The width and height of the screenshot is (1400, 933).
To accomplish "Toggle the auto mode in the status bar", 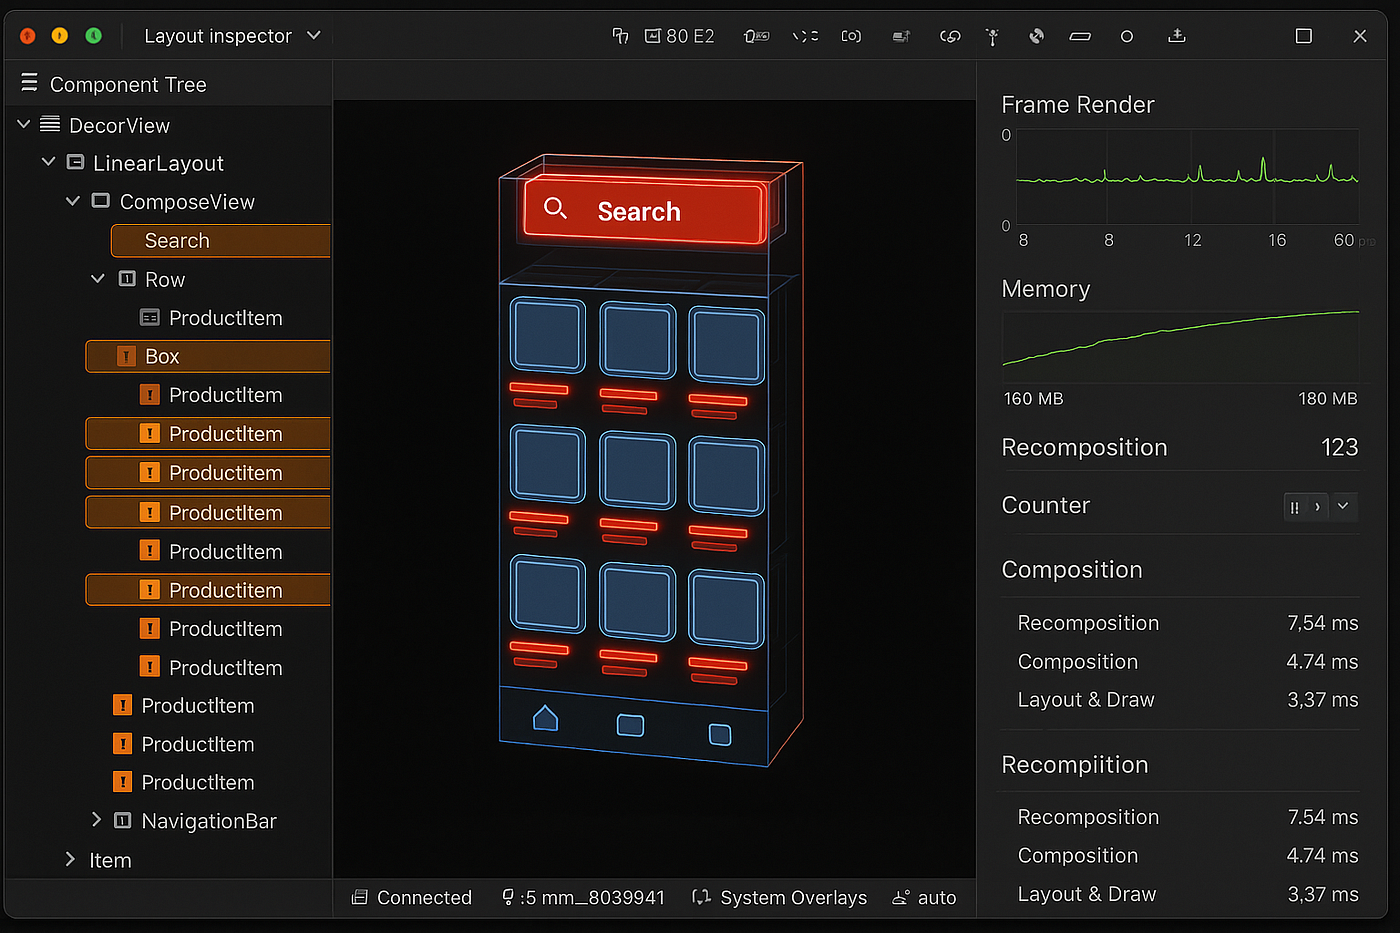I will tap(925, 897).
